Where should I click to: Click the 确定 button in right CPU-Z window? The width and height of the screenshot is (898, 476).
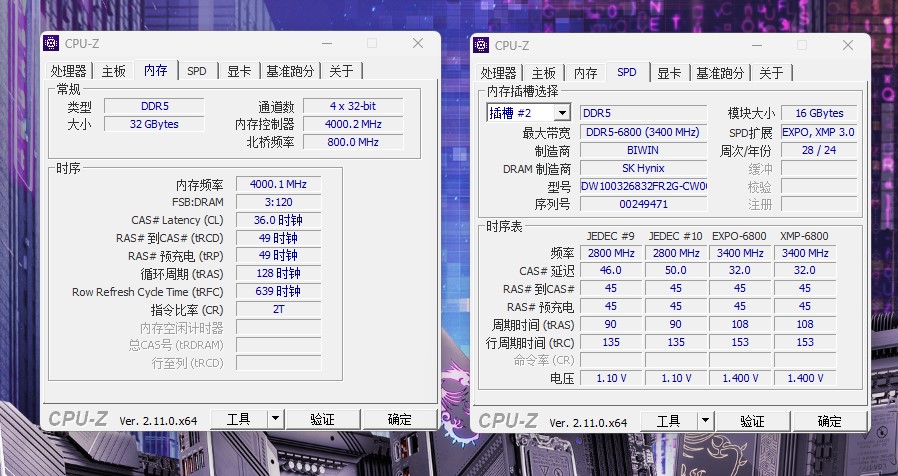[x=829, y=421]
